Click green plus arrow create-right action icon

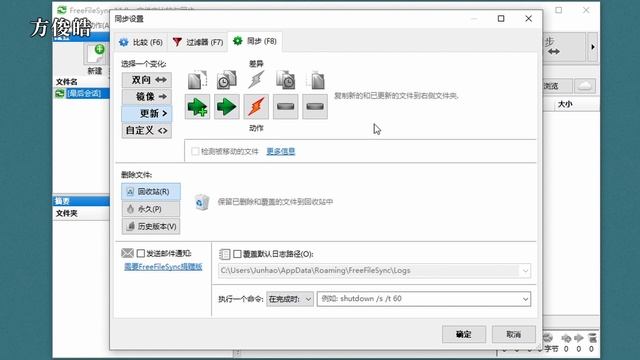198,107
